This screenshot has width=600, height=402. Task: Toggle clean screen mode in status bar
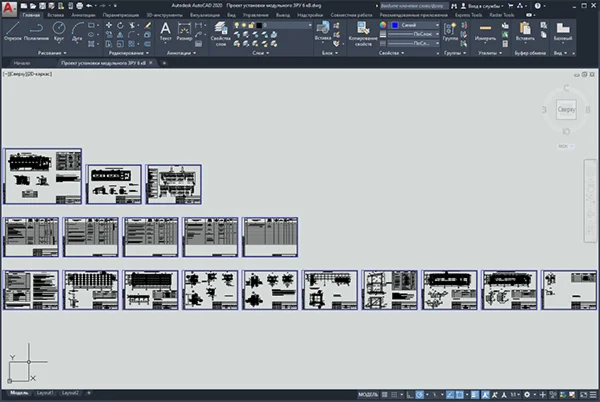click(x=583, y=394)
